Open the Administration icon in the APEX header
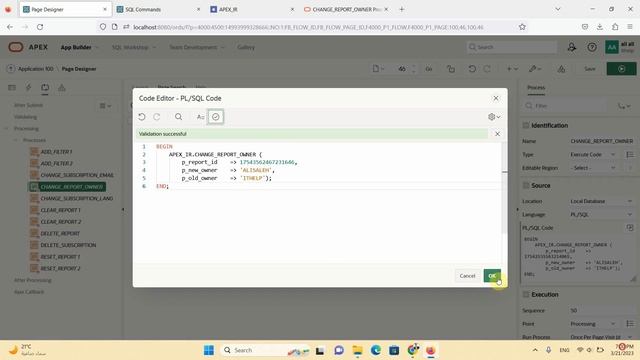 pyautogui.click(x=571, y=47)
